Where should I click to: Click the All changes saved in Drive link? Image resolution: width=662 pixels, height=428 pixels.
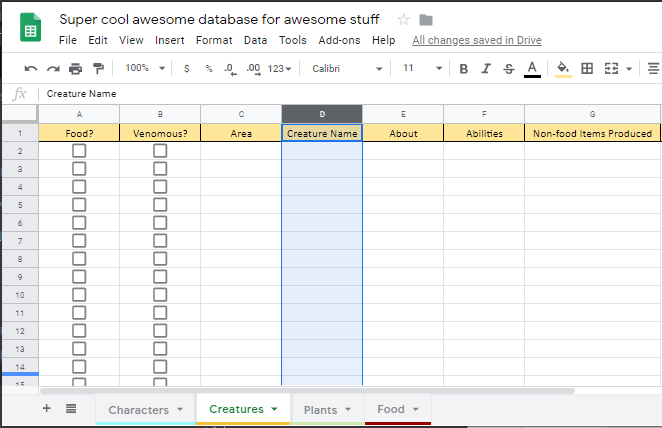477,40
